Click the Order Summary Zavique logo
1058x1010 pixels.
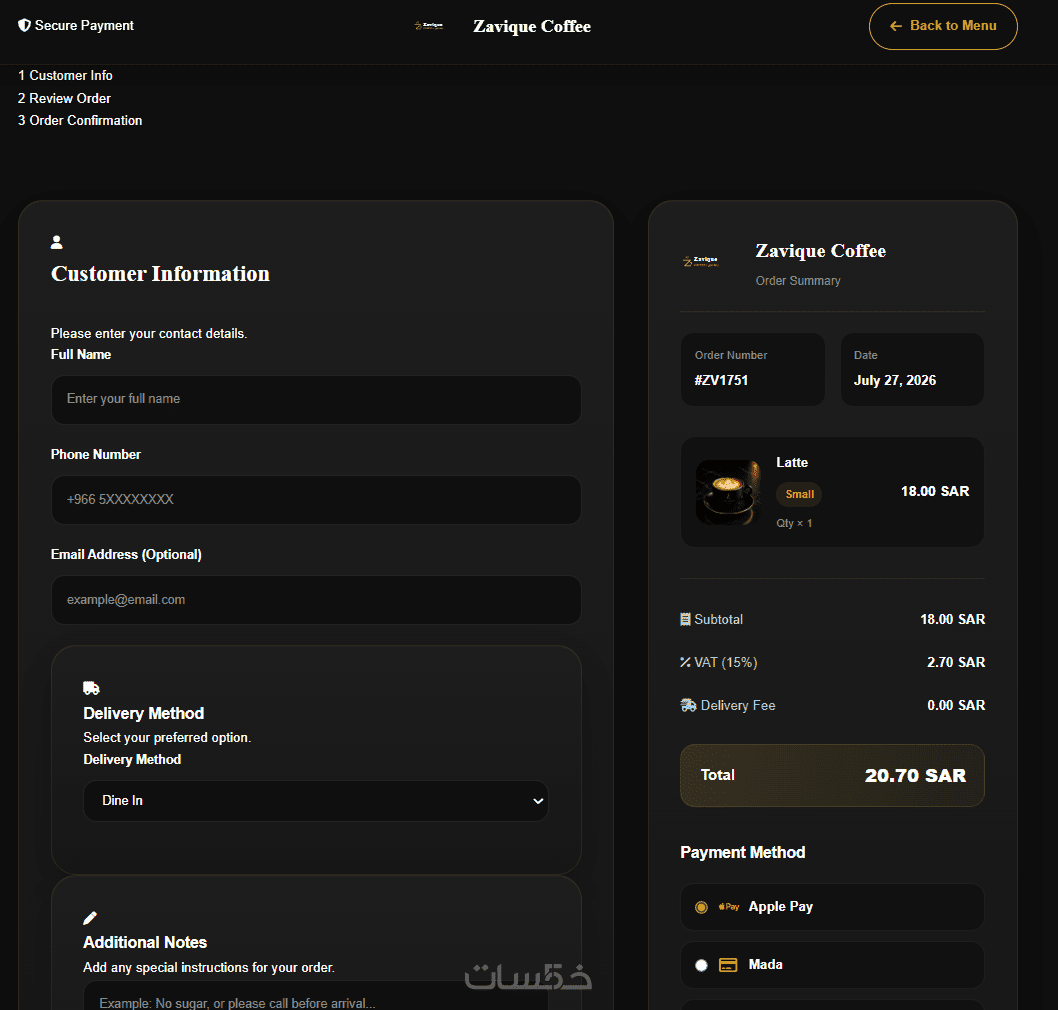pyautogui.click(x=701, y=261)
